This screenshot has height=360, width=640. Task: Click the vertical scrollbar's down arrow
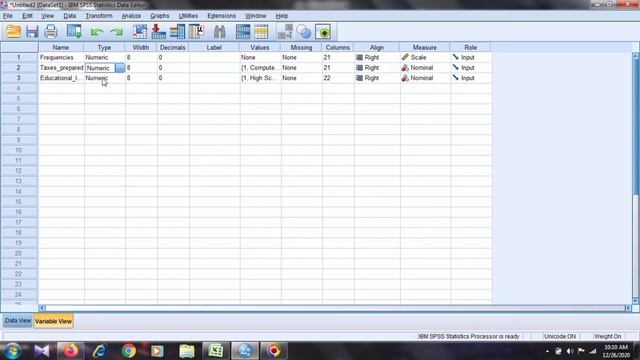pos(636,301)
